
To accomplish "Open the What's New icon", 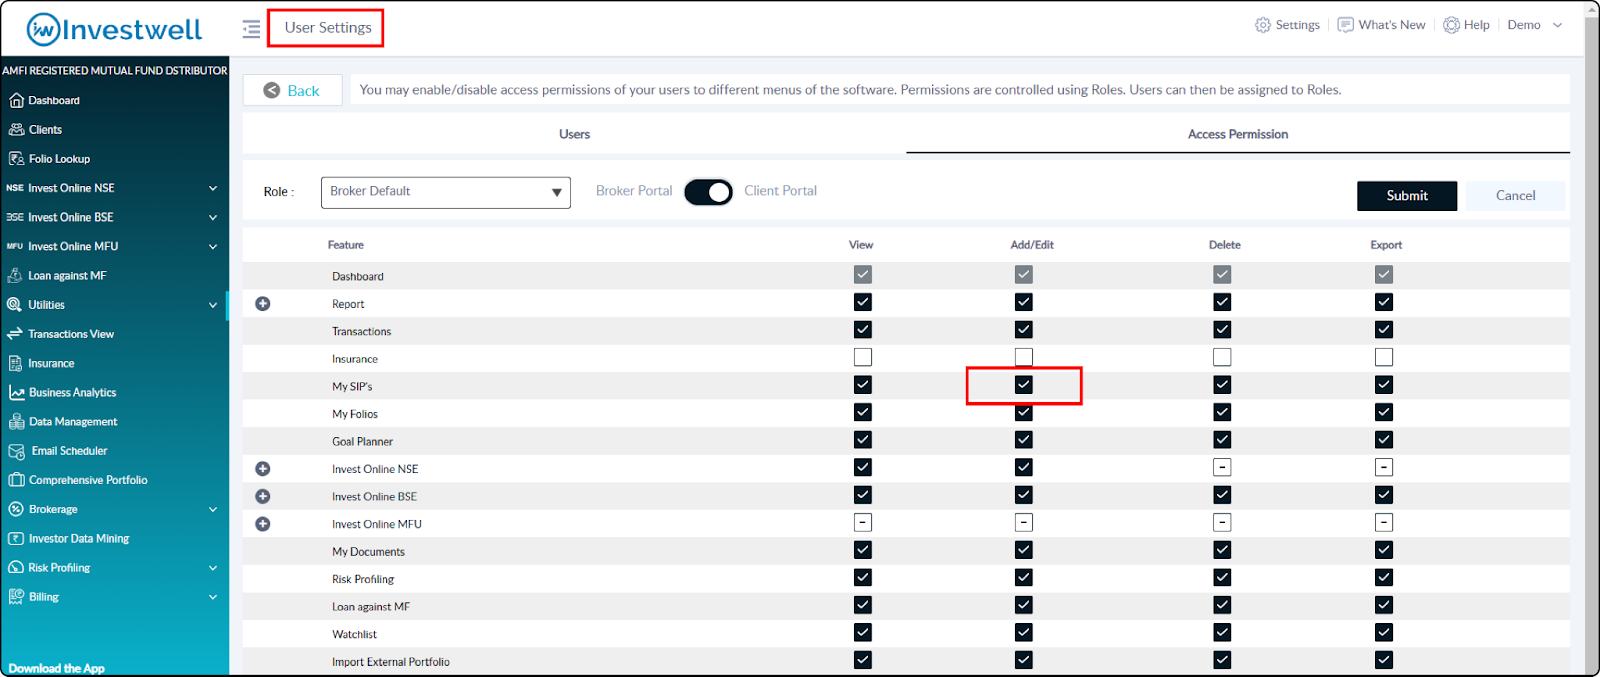I will pos(1346,25).
